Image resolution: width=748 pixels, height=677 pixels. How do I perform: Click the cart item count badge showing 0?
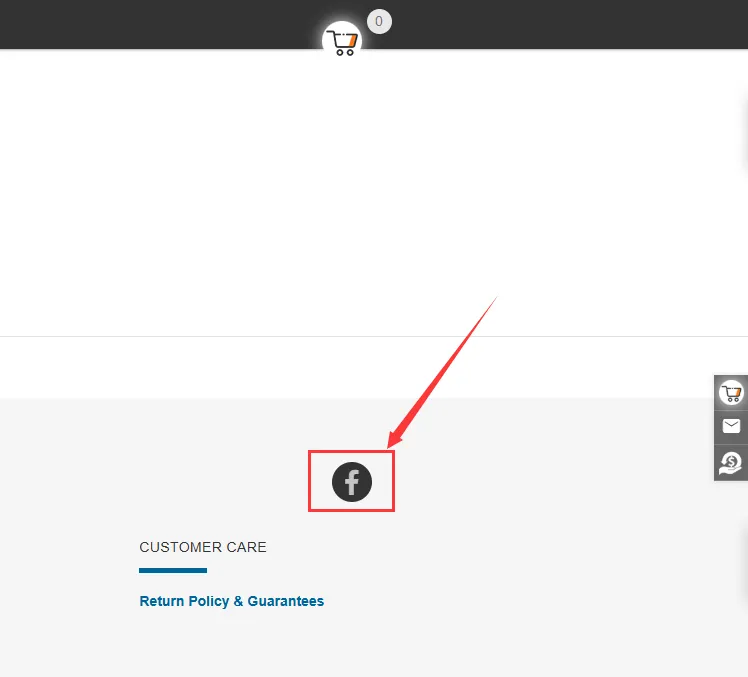pos(379,21)
